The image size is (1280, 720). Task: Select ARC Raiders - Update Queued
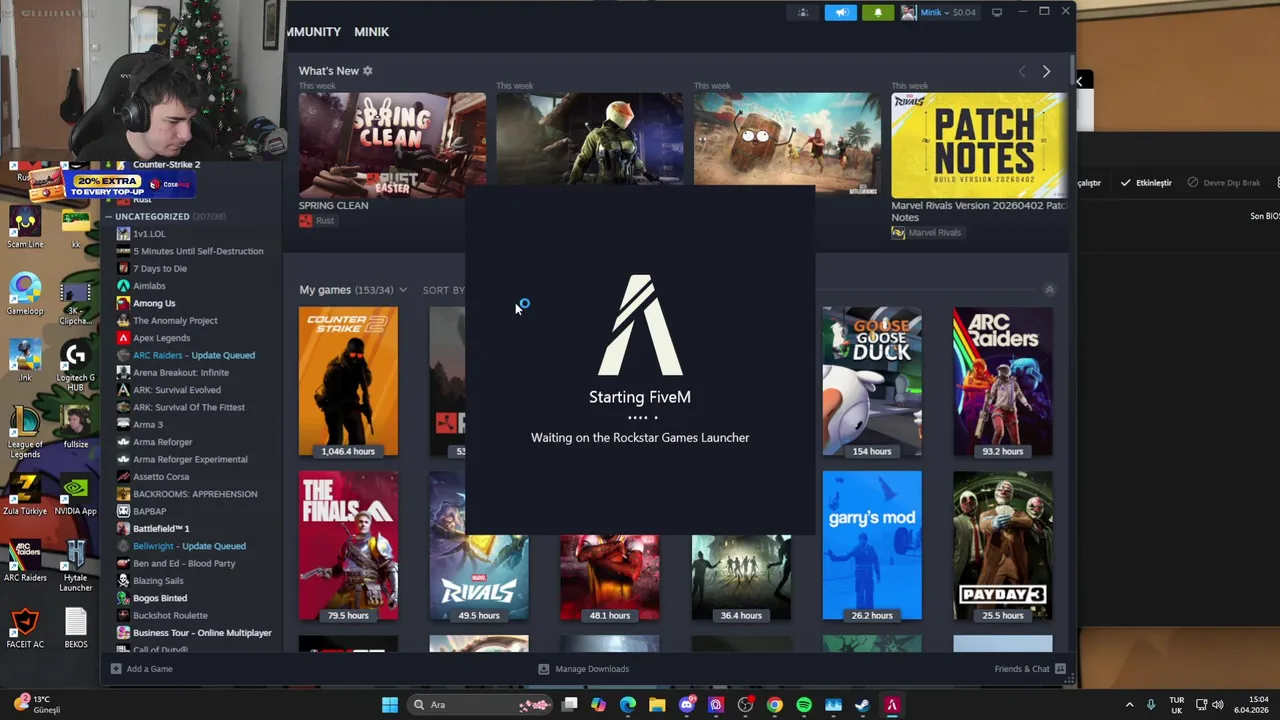[x=194, y=355]
